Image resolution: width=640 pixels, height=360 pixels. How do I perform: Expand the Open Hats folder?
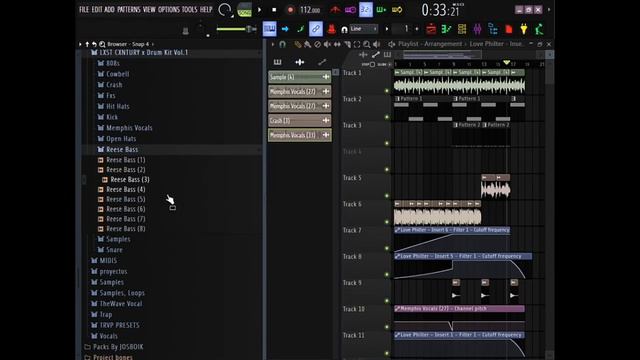click(x=117, y=139)
